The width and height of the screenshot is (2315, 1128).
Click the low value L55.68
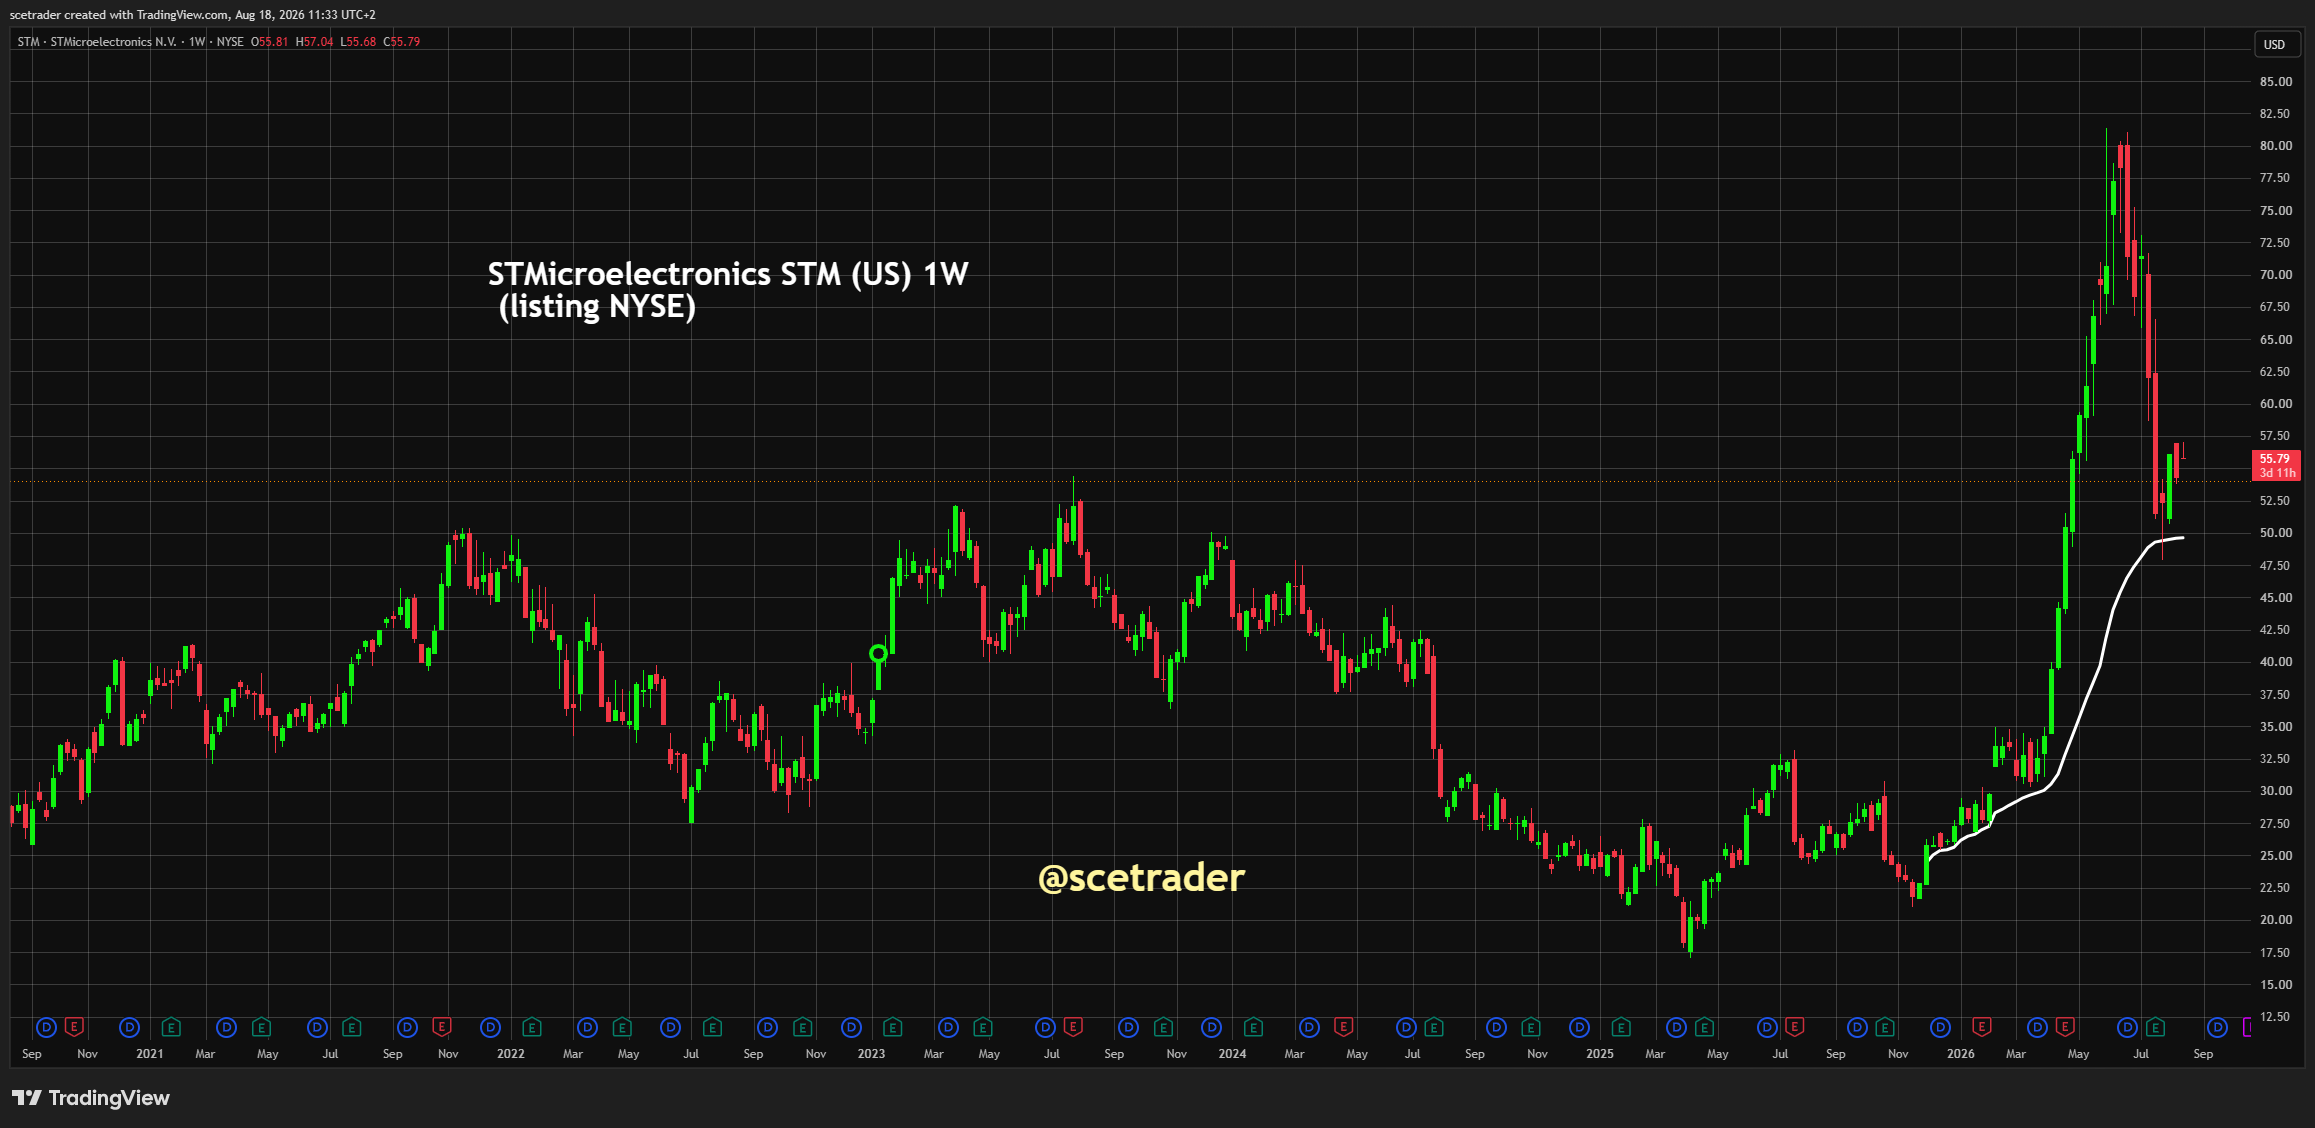point(358,42)
